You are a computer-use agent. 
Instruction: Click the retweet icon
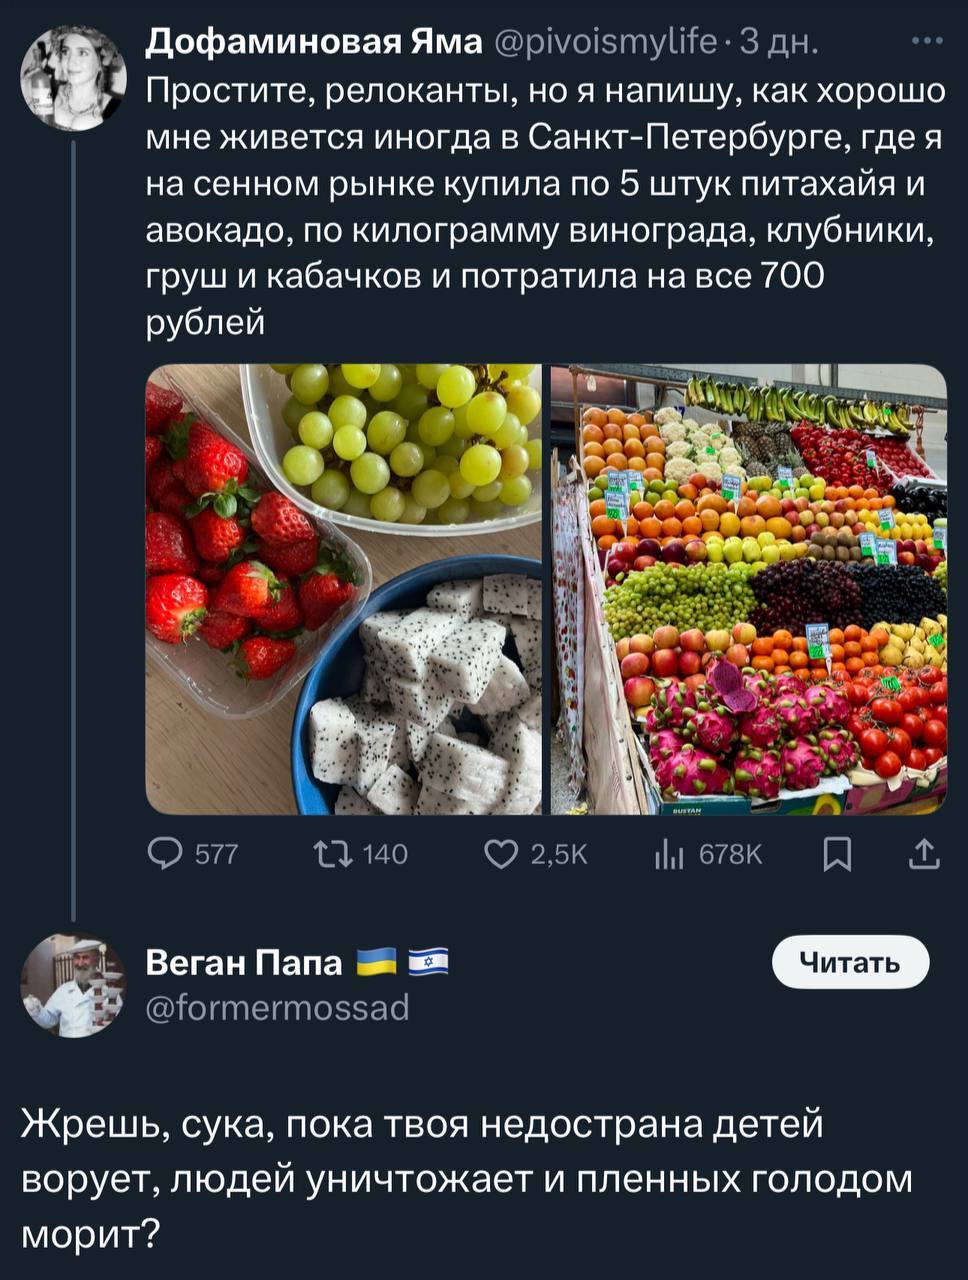[x=332, y=853]
